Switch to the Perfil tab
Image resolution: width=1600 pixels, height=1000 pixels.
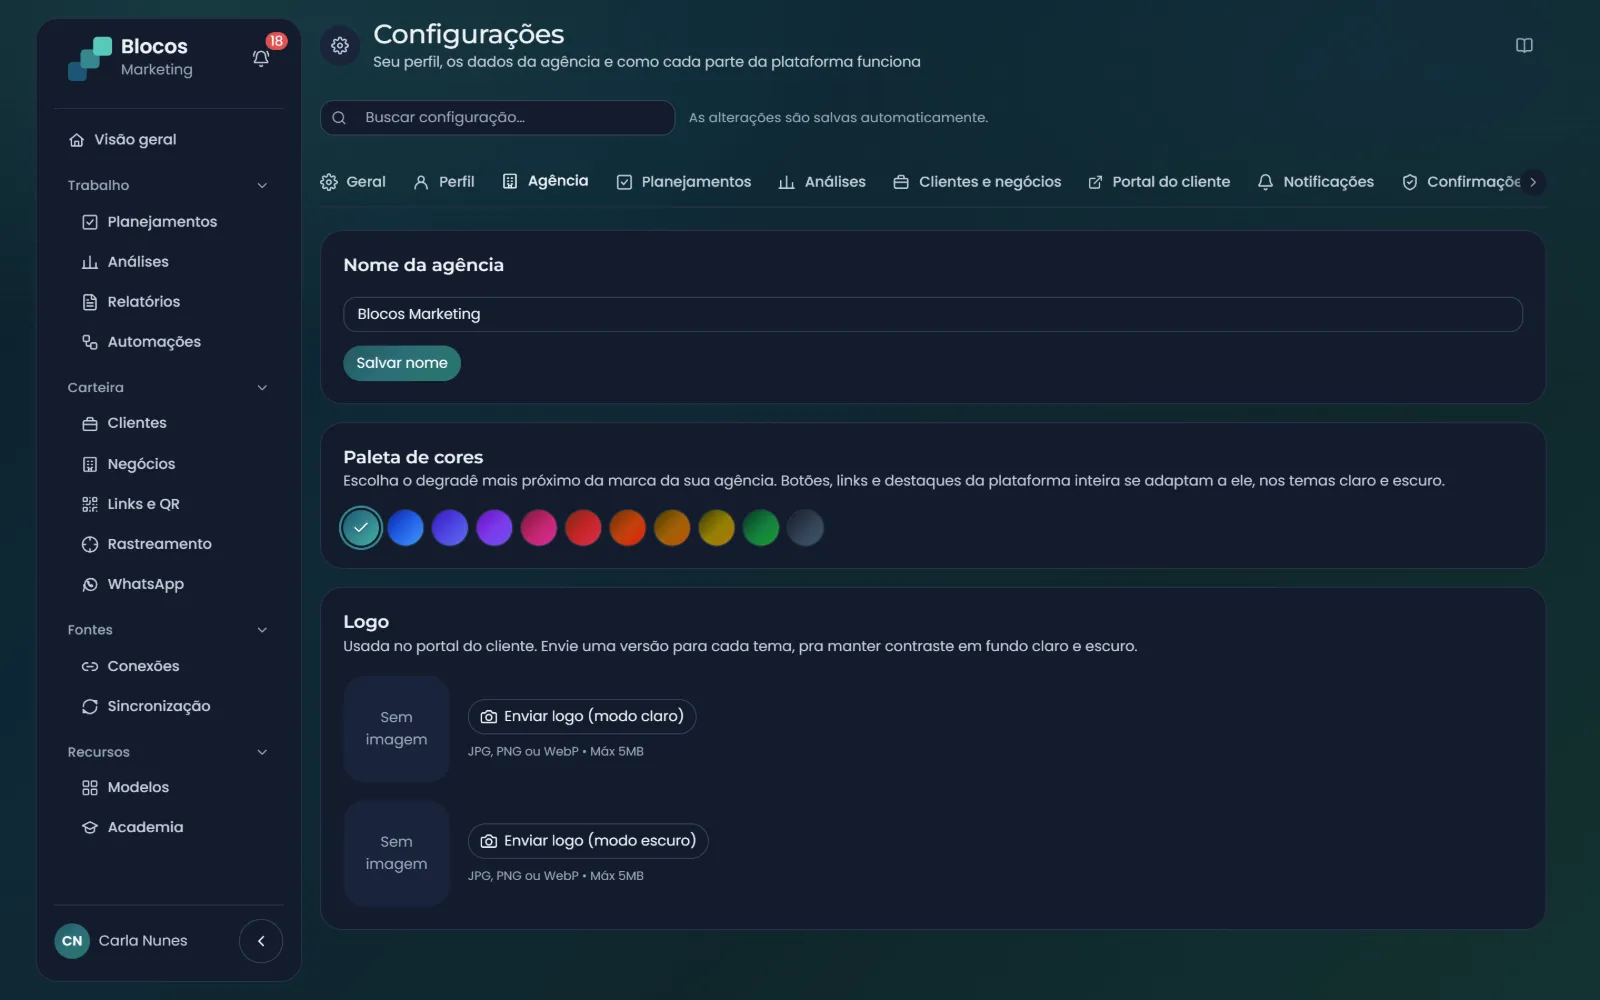[x=444, y=182]
